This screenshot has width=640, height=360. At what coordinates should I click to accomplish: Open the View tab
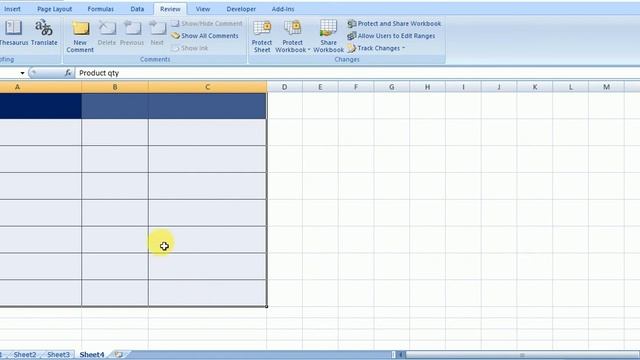pyautogui.click(x=202, y=9)
